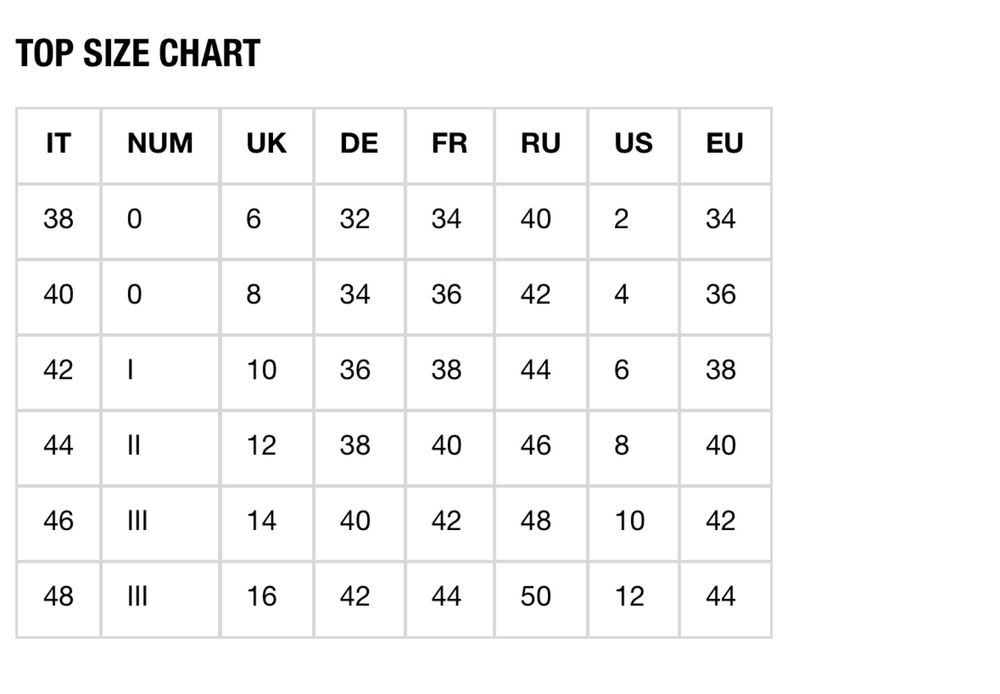Select the US column header
The image size is (1000, 694).
[x=634, y=146]
